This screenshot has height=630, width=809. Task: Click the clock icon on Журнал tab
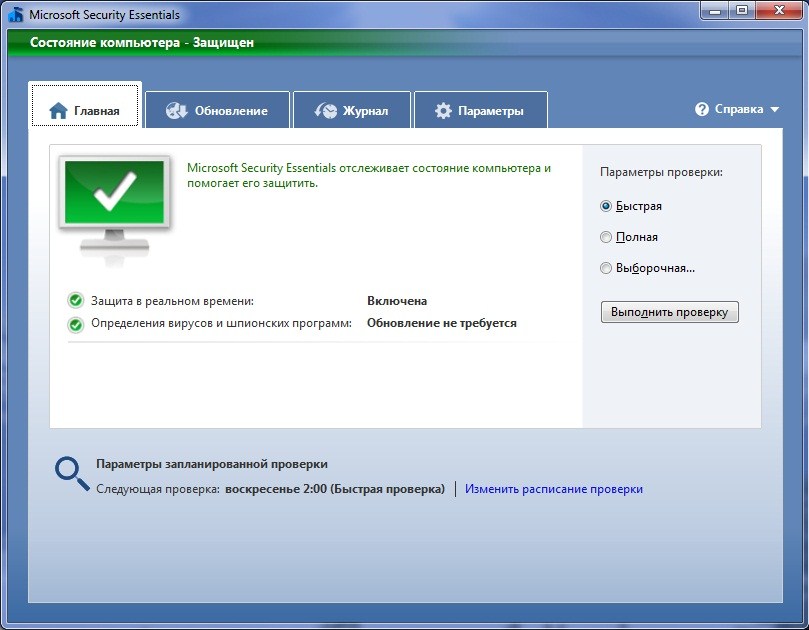pos(326,110)
